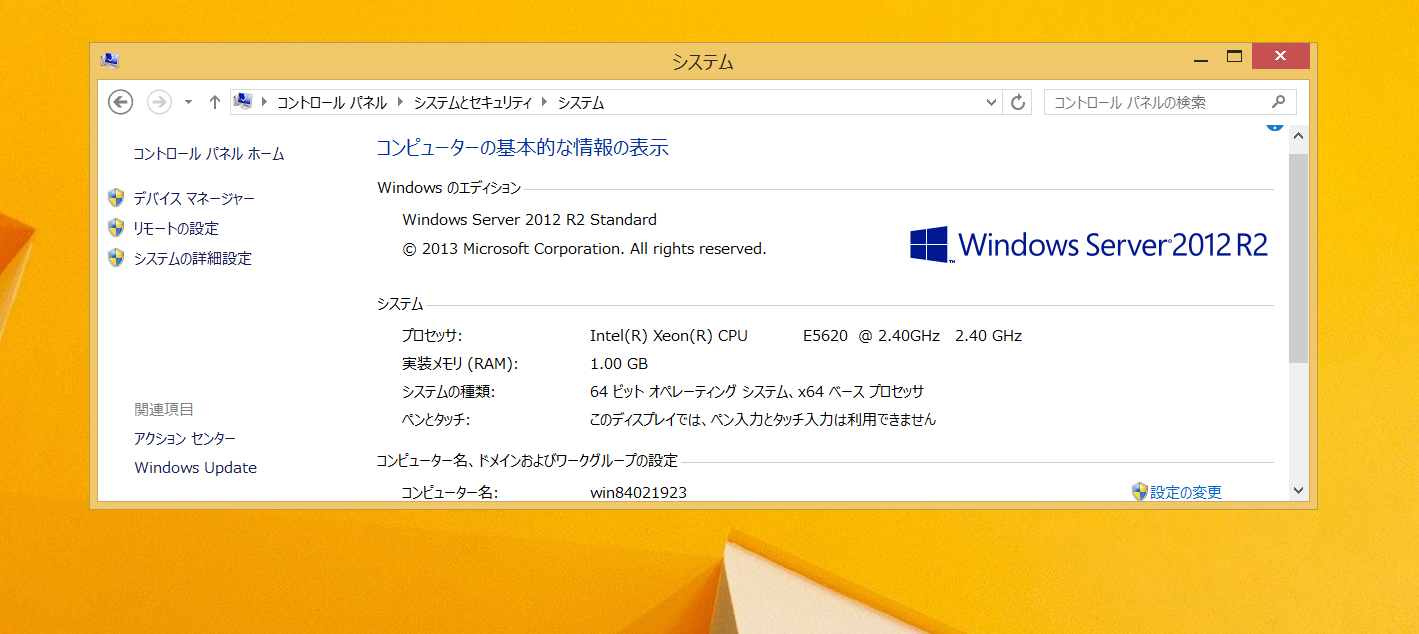
Task: Expand the chevron before コントロール パネル breadcrumb
Action: (x=265, y=102)
